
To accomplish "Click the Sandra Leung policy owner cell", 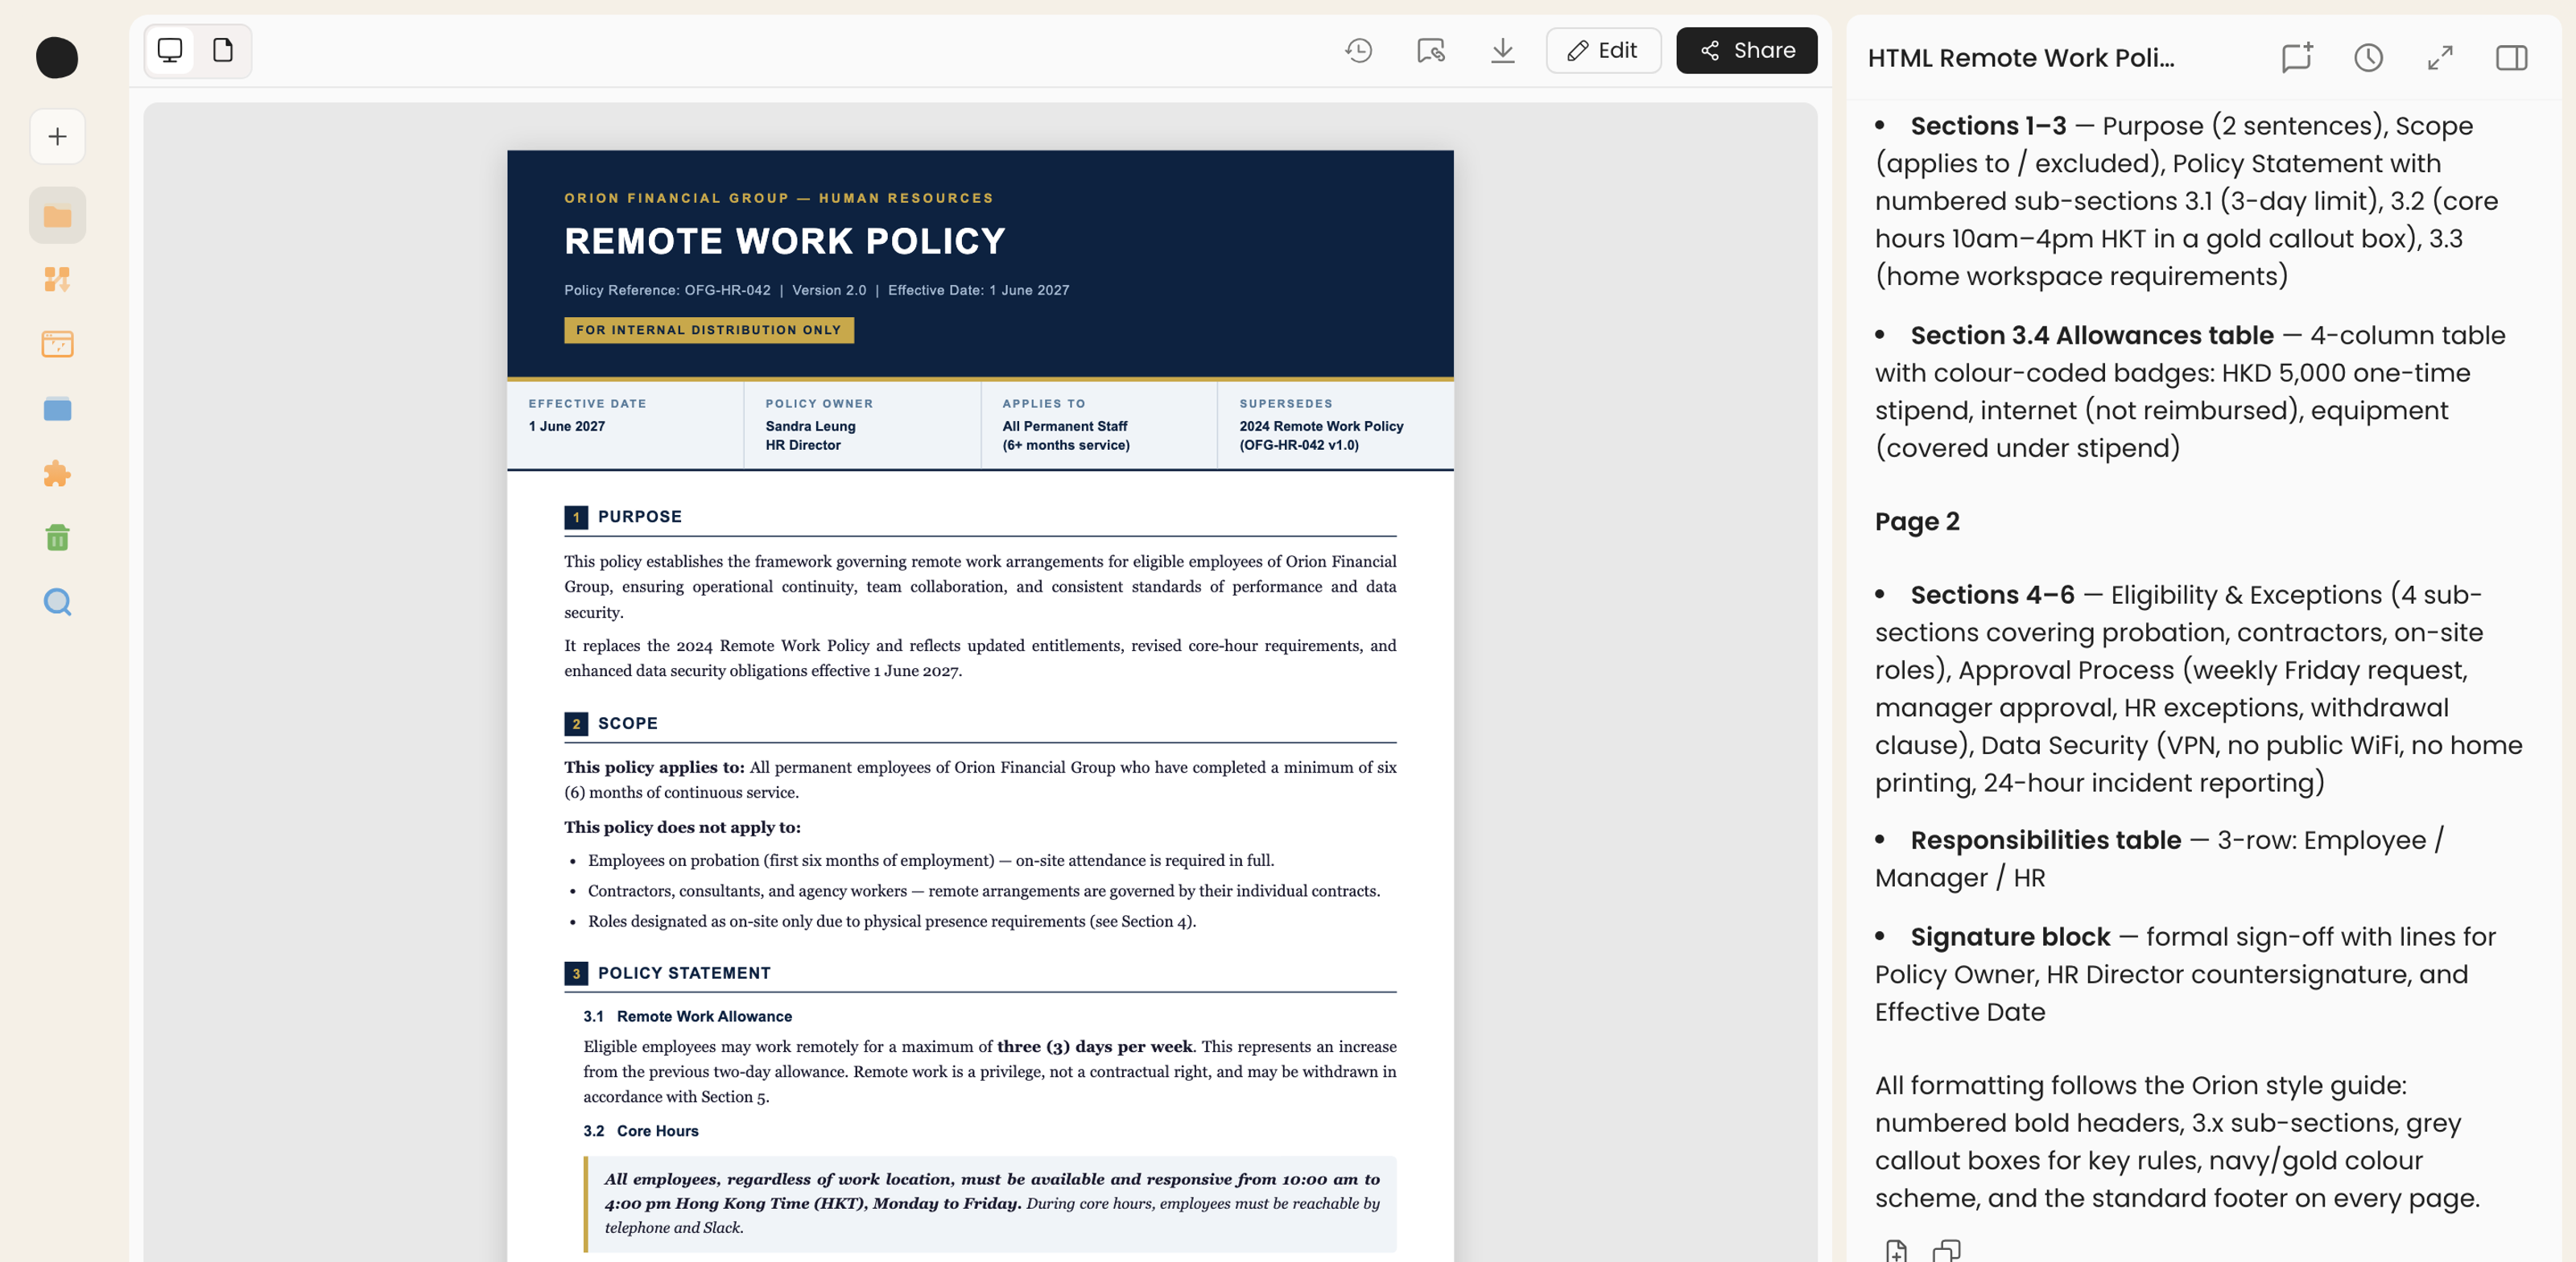I will [862, 425].
